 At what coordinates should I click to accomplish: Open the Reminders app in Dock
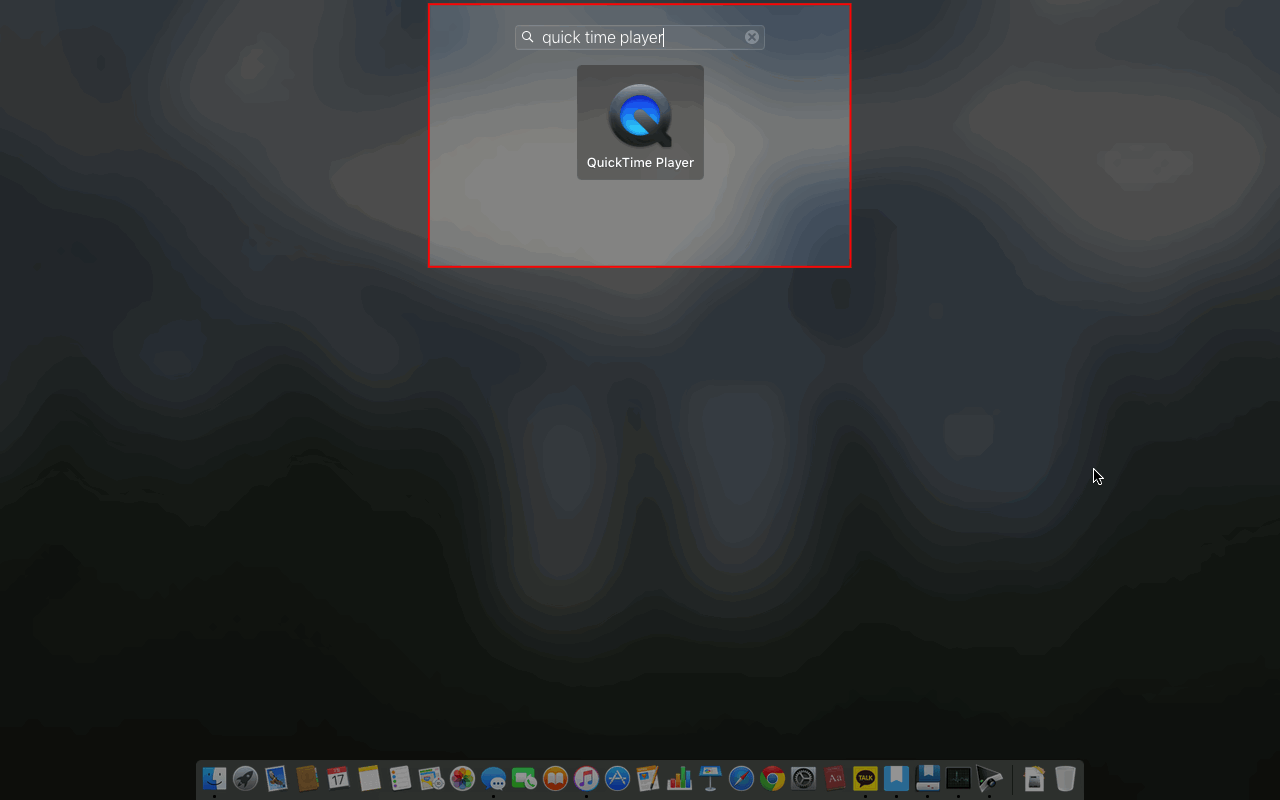tap(400, 778)
